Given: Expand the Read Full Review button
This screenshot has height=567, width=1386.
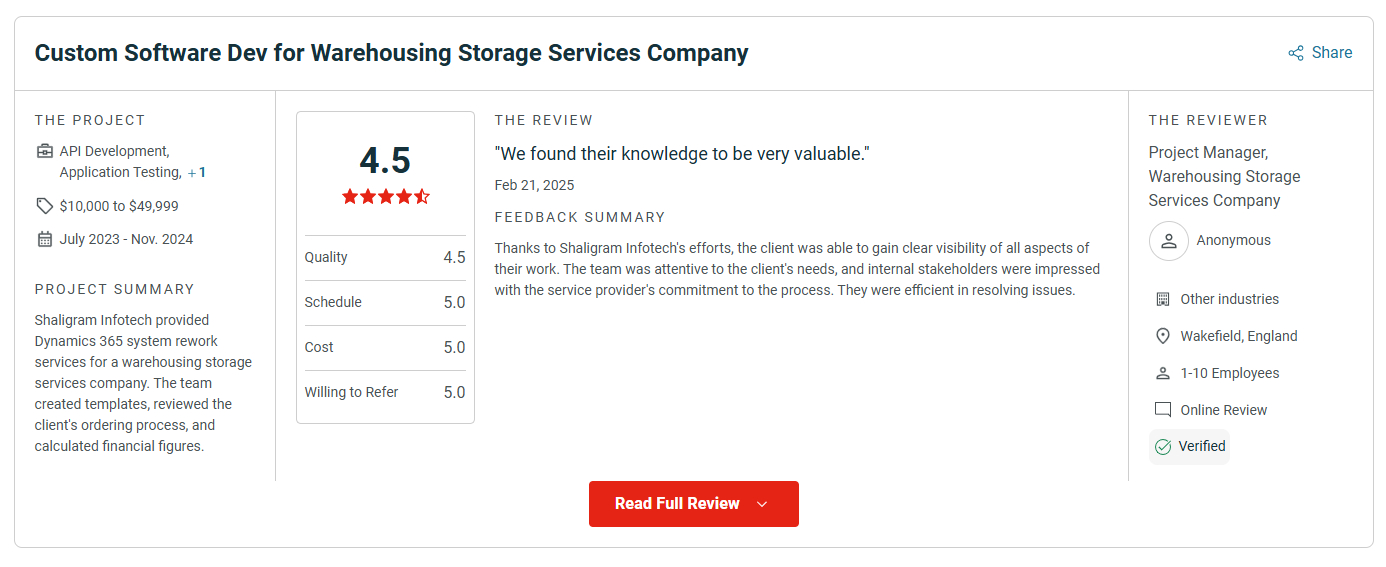Looking at the screenshot, I should [677, 504].
